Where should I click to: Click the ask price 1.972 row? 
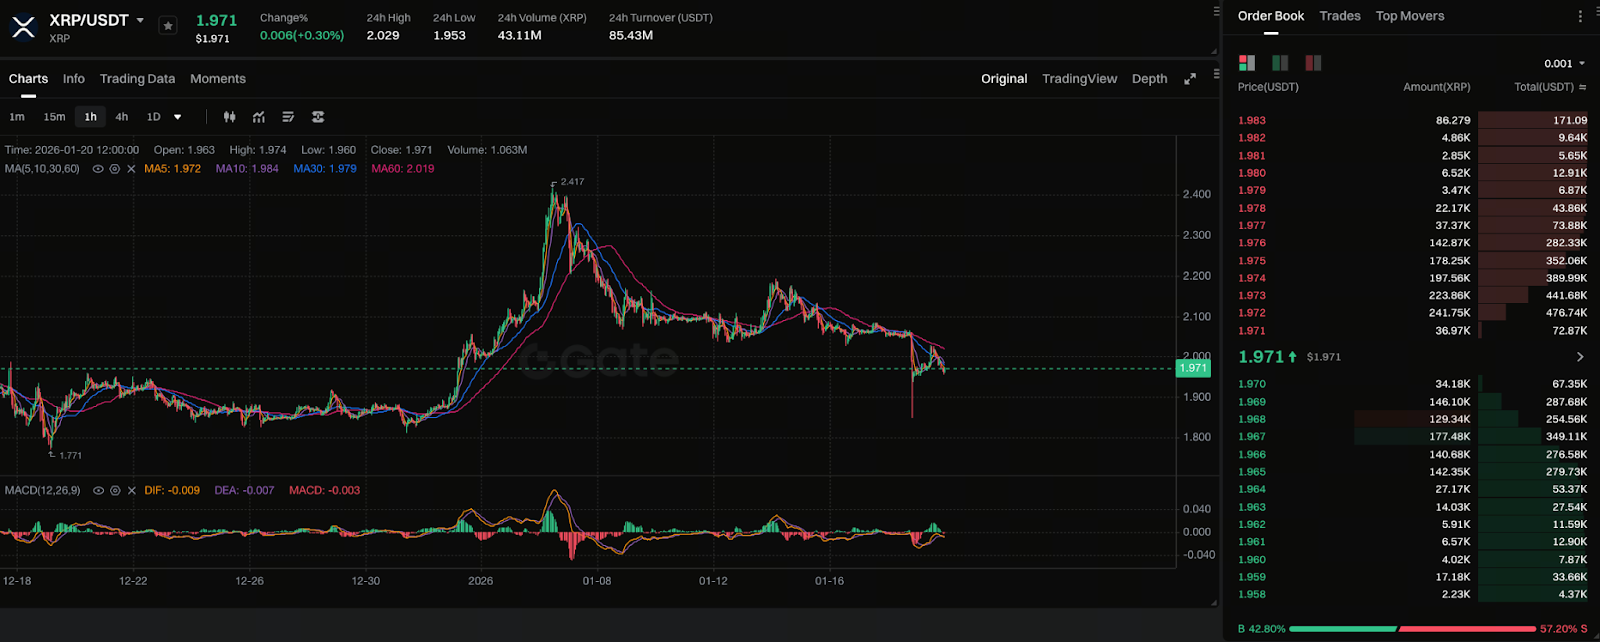tap(1412, 313)
